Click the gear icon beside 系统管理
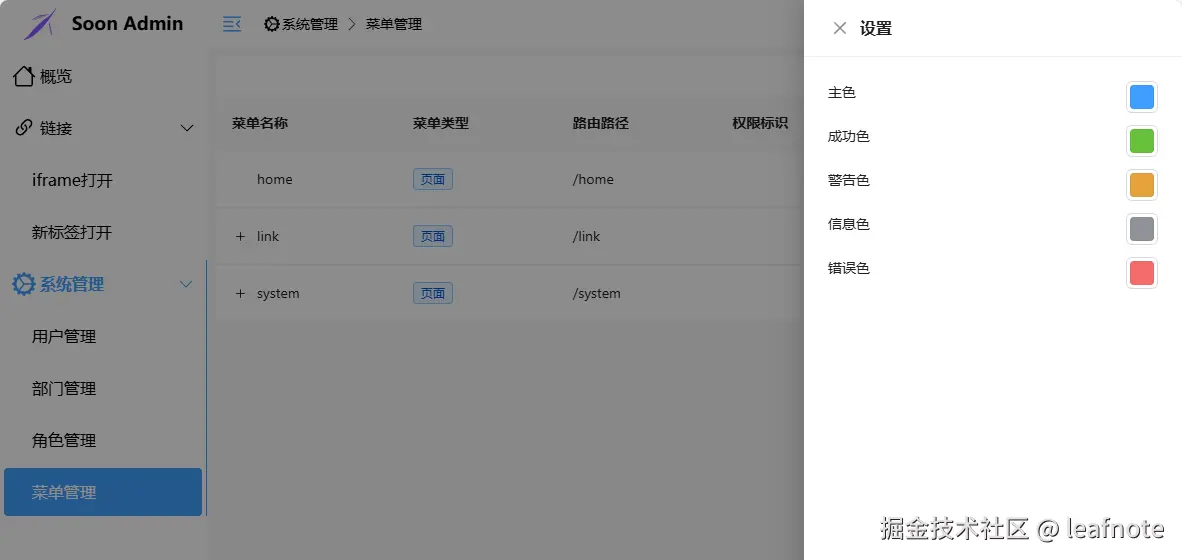This screenshot has height=560, width=1182. point(23,284)
